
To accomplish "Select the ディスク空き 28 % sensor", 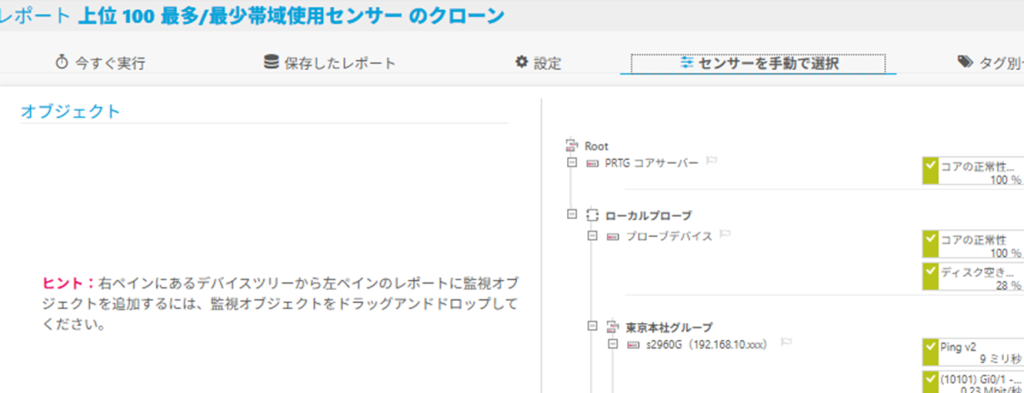I will tap(973, 277).
